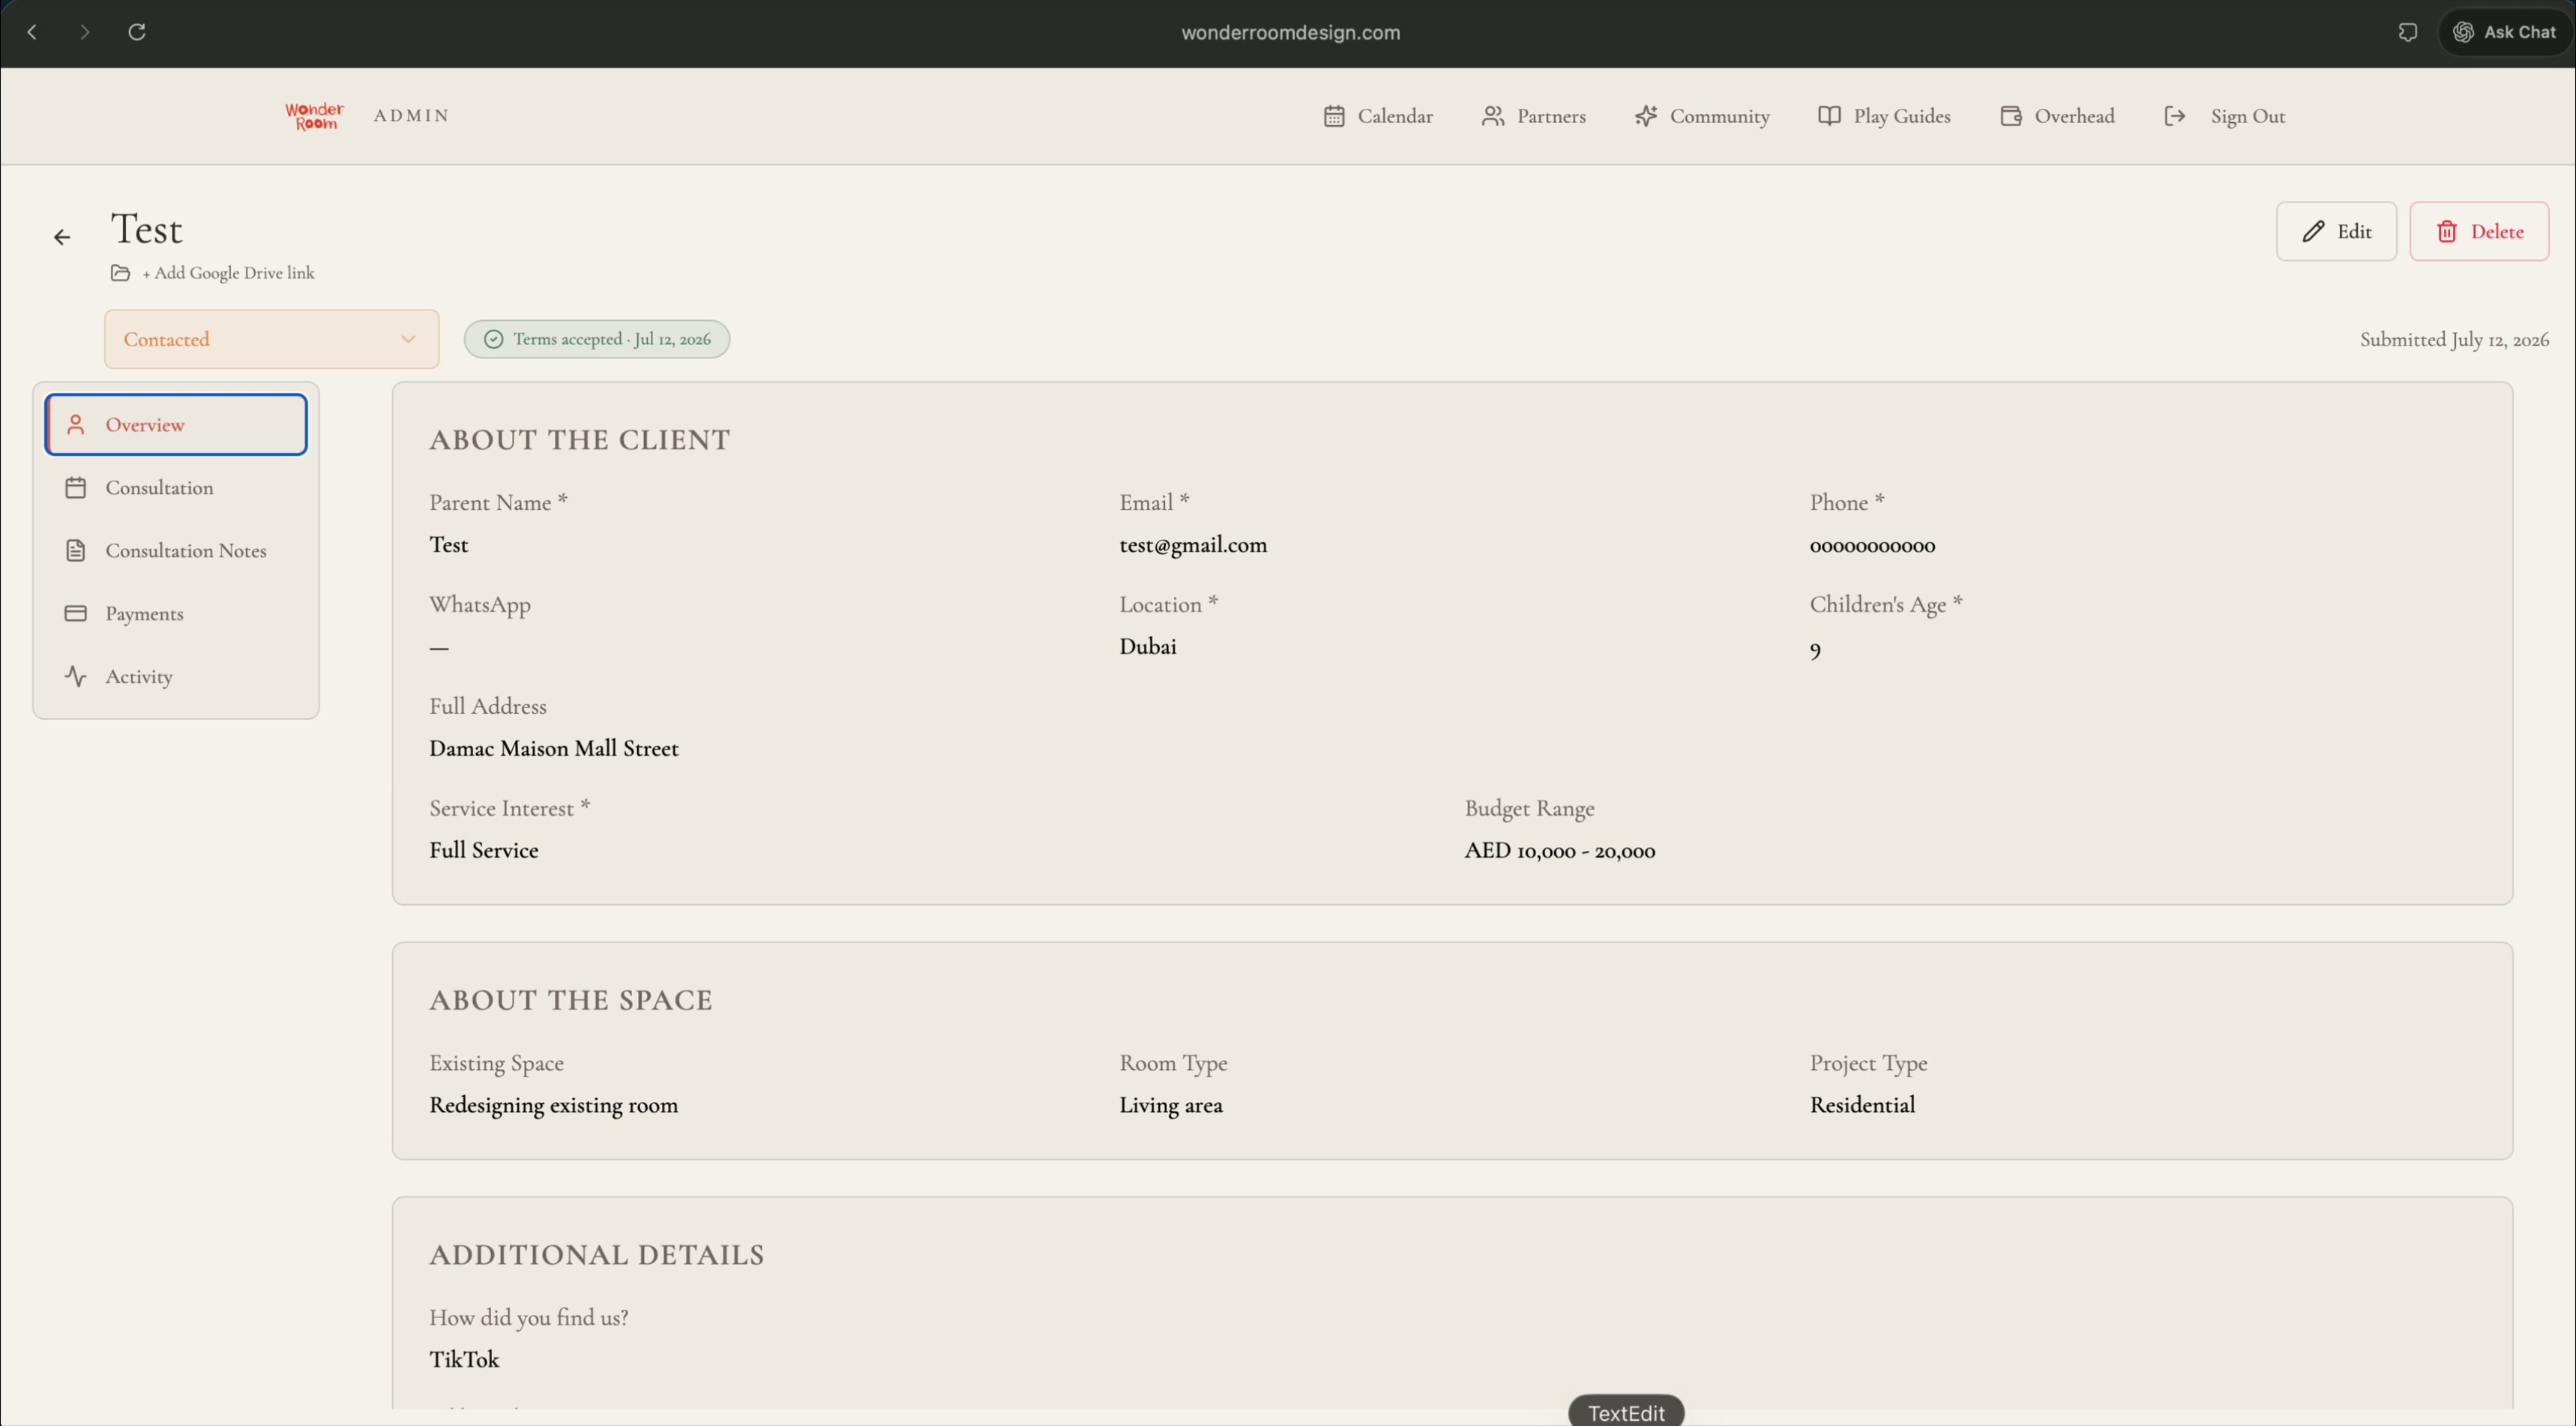Open the Community section
Screen dimensions: 2576x1426
click(1702, 116)
